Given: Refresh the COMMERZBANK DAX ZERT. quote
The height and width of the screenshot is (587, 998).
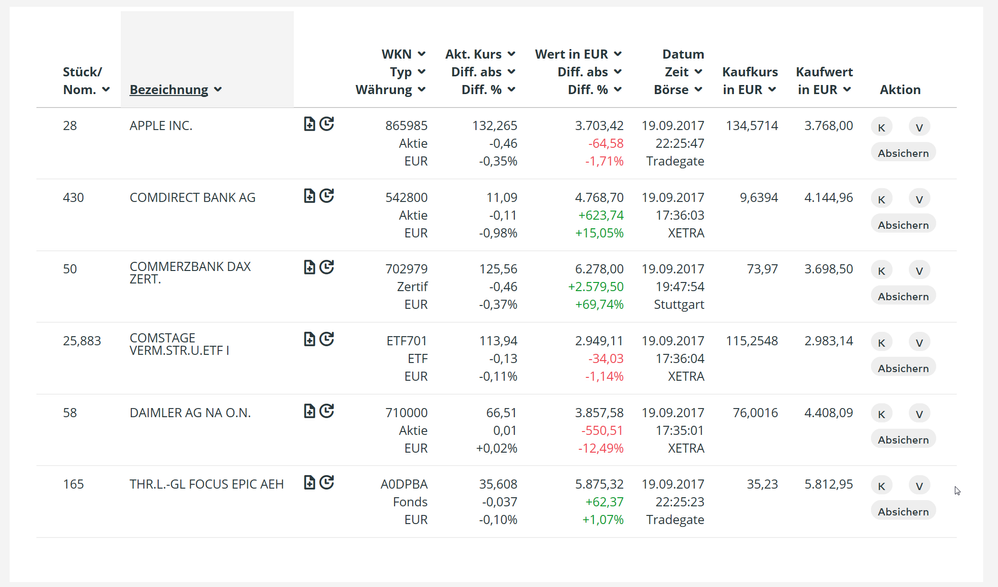Looking at the screenshot, I should (x=327, y=267).
